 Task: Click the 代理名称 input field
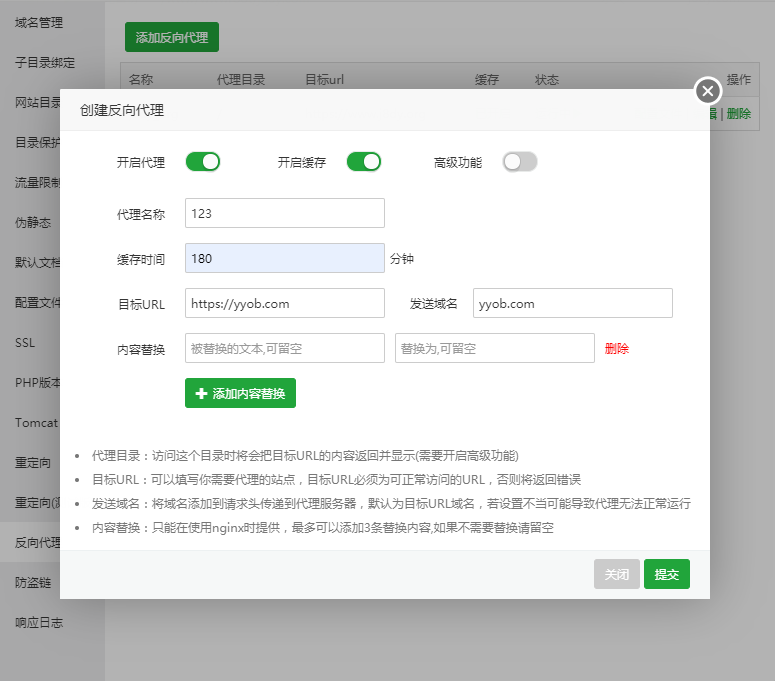[285, 213]
